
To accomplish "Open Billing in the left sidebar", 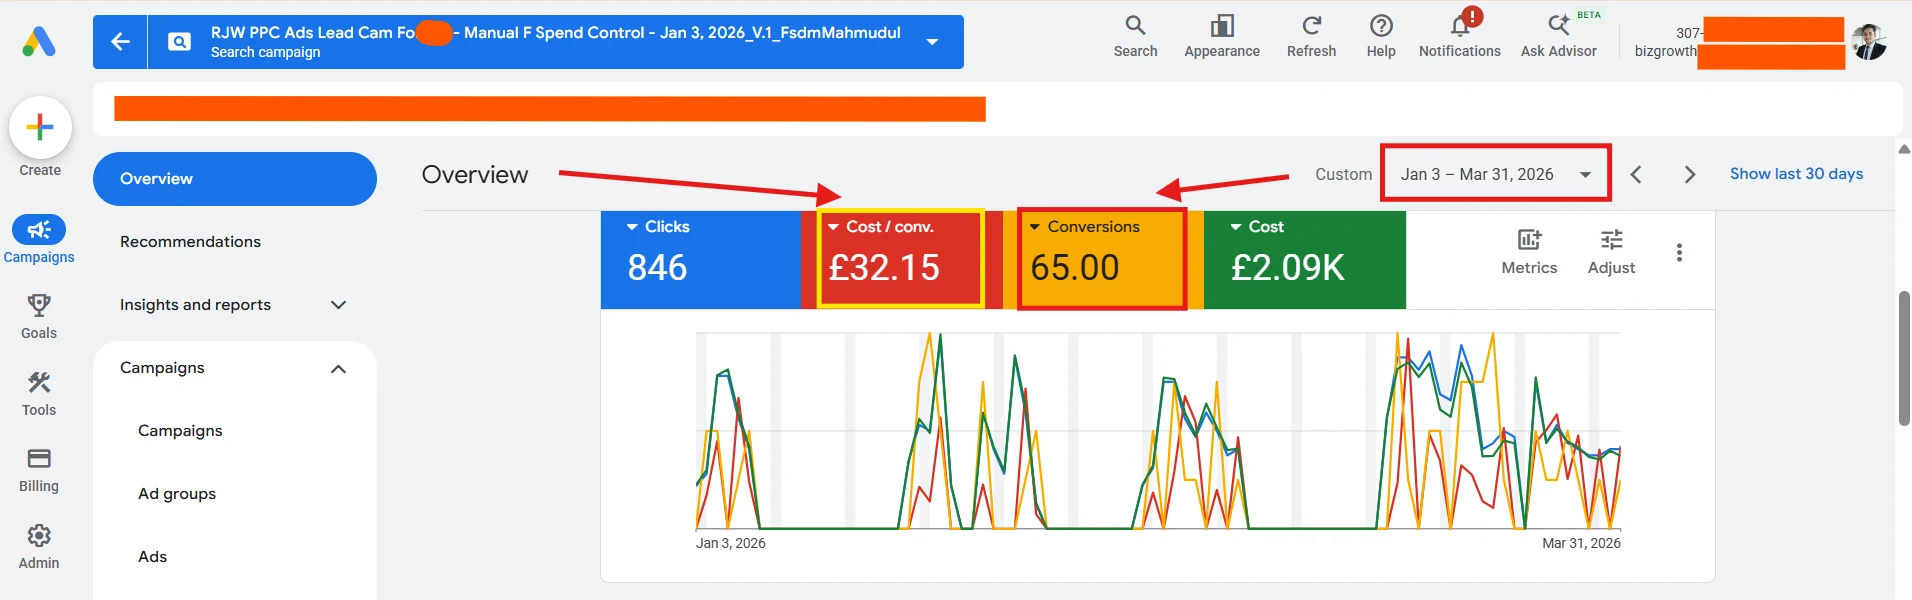I will (39, 470).
